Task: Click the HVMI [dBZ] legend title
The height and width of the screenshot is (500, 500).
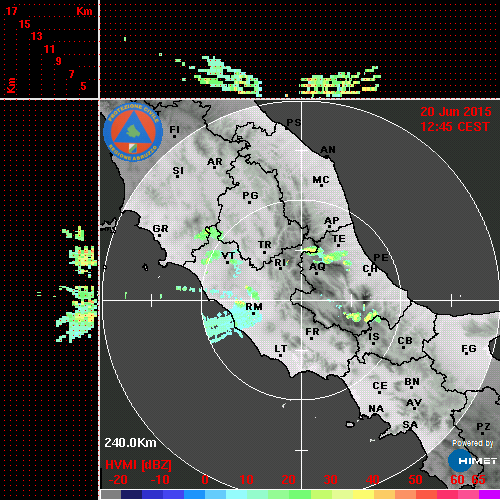Action: click(138, 465)
